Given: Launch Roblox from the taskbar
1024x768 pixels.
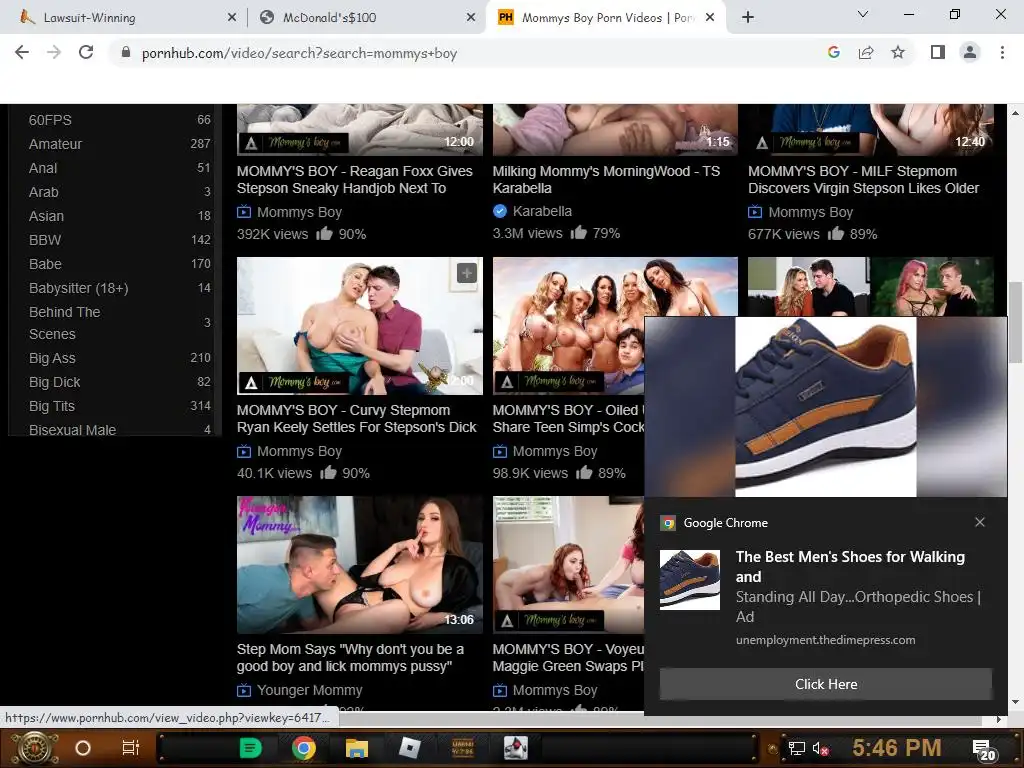Looking at the screenshot, I should point(409,748).
